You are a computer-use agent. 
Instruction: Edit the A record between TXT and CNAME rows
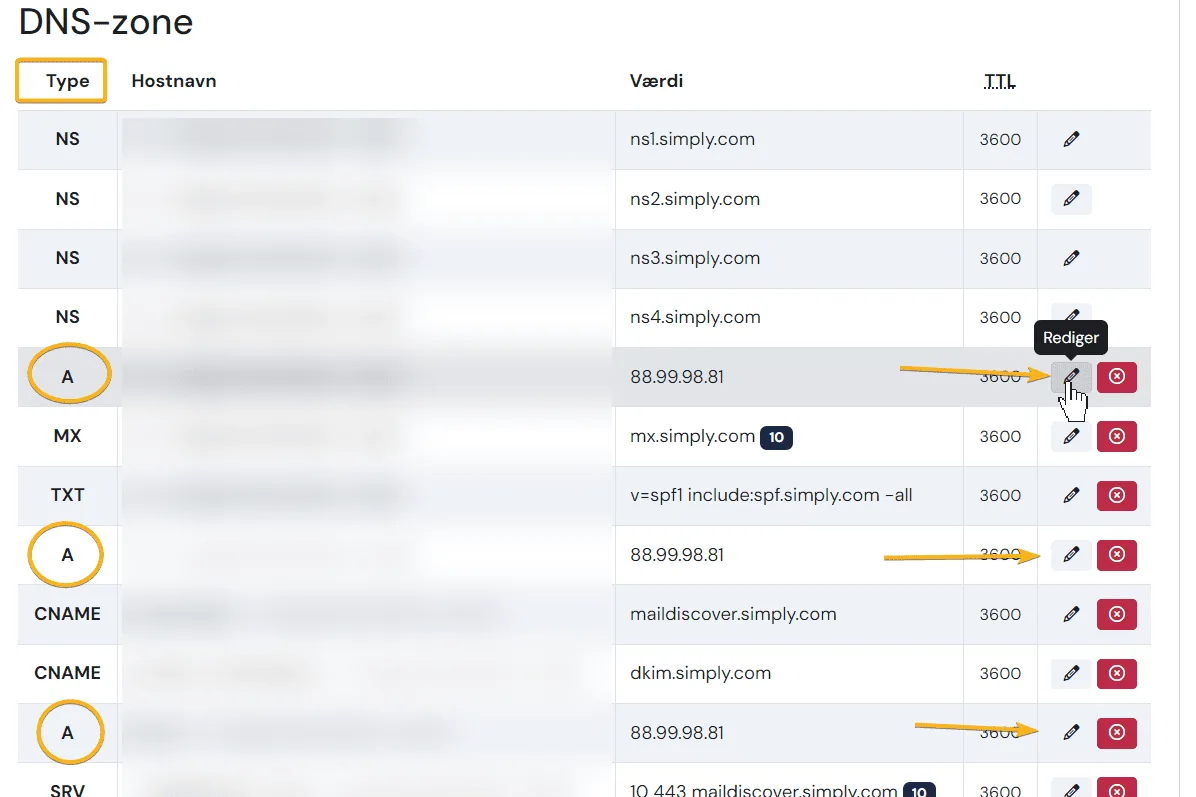point(1071,555)
